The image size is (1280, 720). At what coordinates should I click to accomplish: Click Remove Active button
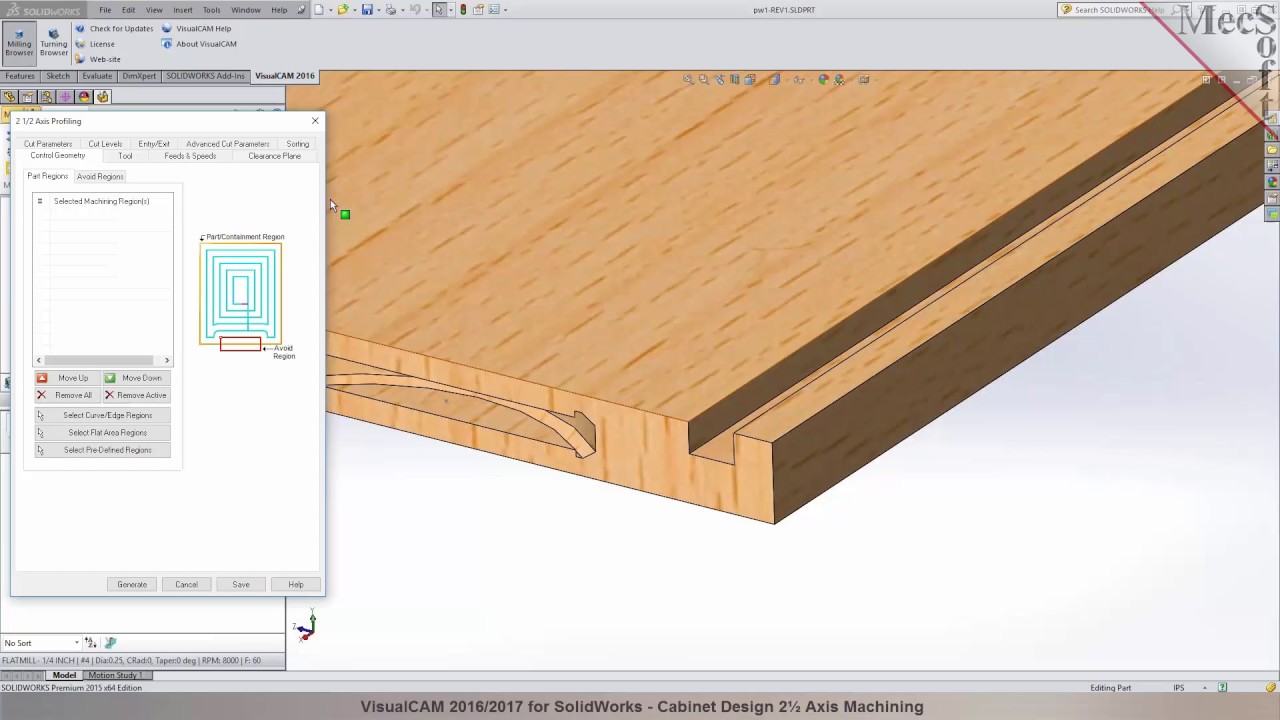136,395
